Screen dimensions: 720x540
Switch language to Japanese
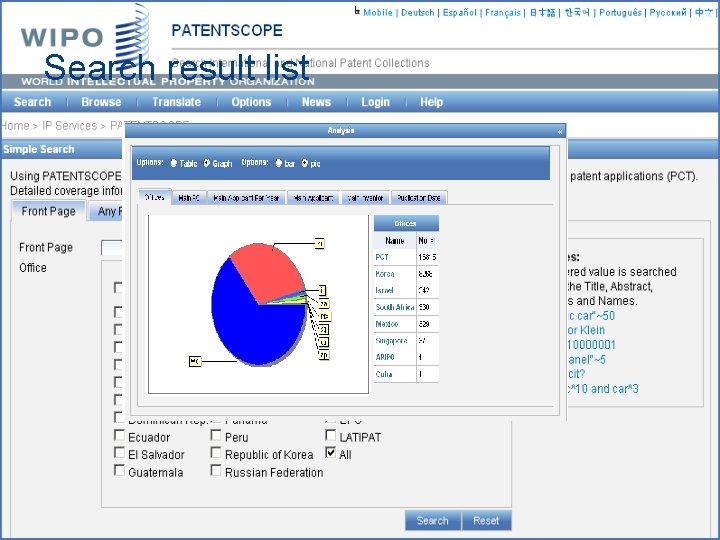542,13
